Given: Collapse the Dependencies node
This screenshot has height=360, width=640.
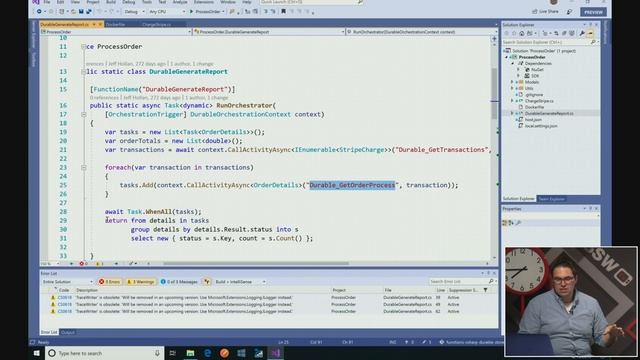Looking at the screenshot, I should tap(512, 63).
